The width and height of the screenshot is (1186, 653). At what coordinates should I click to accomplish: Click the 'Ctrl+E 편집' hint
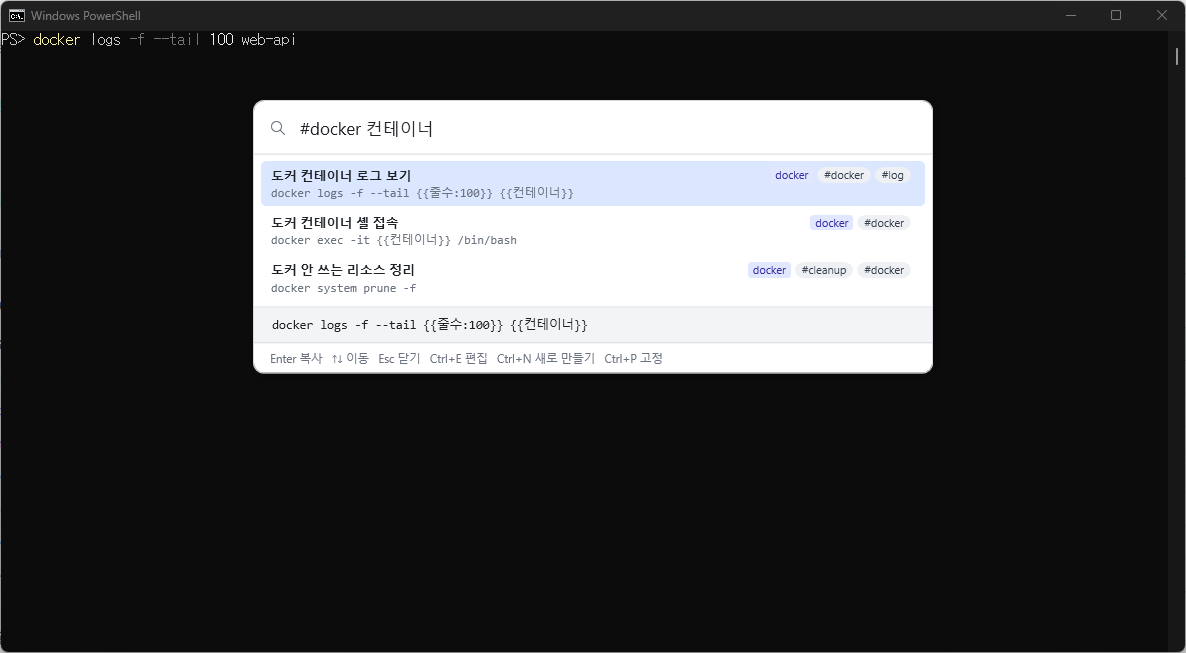coord(458,359)
